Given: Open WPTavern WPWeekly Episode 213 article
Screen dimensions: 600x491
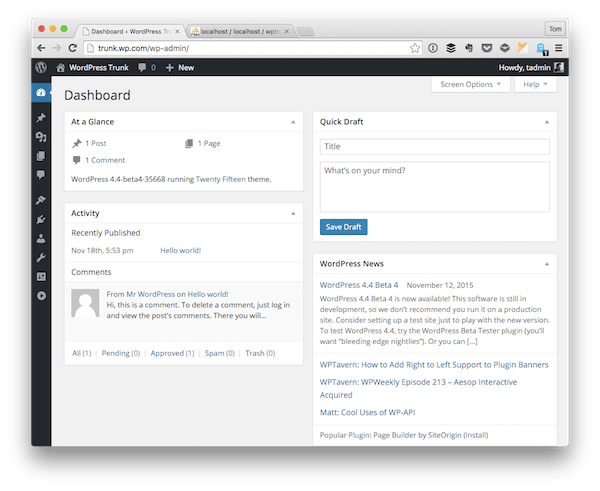Looking at the screenshot, I should pos(418,388).
